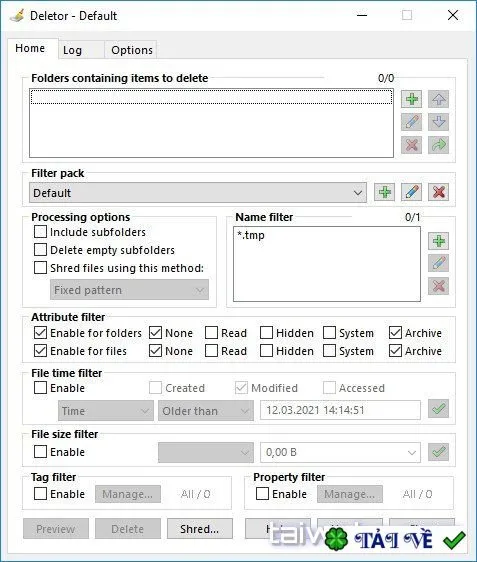The image size is (477, 562).
Task: Remove name filter with red X icon
Action: click(x=439, y=286)
